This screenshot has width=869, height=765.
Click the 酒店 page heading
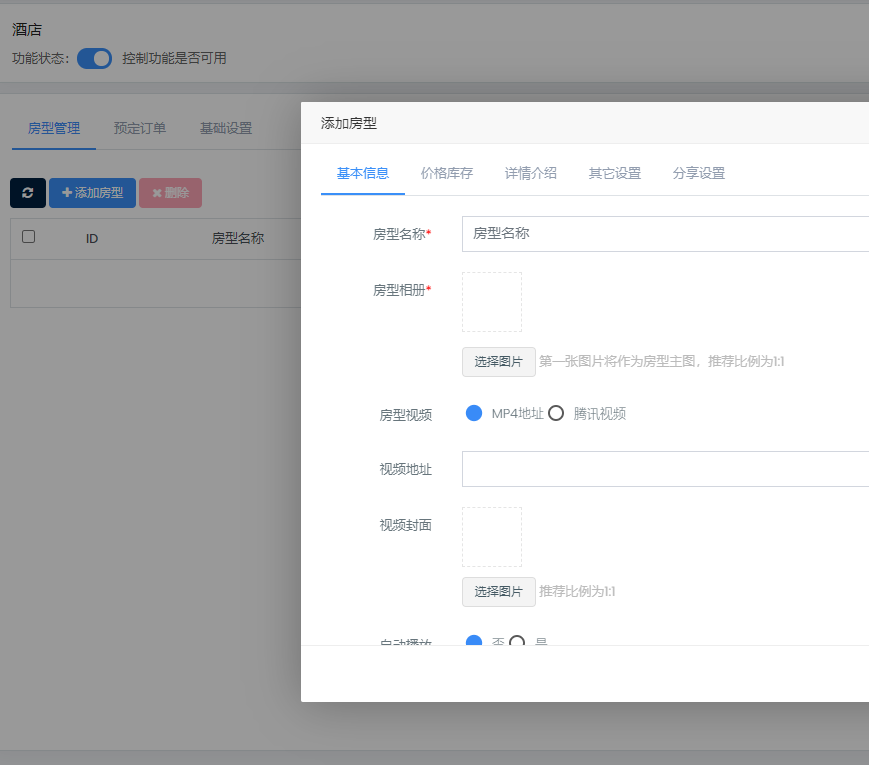[x=27, y=29]
